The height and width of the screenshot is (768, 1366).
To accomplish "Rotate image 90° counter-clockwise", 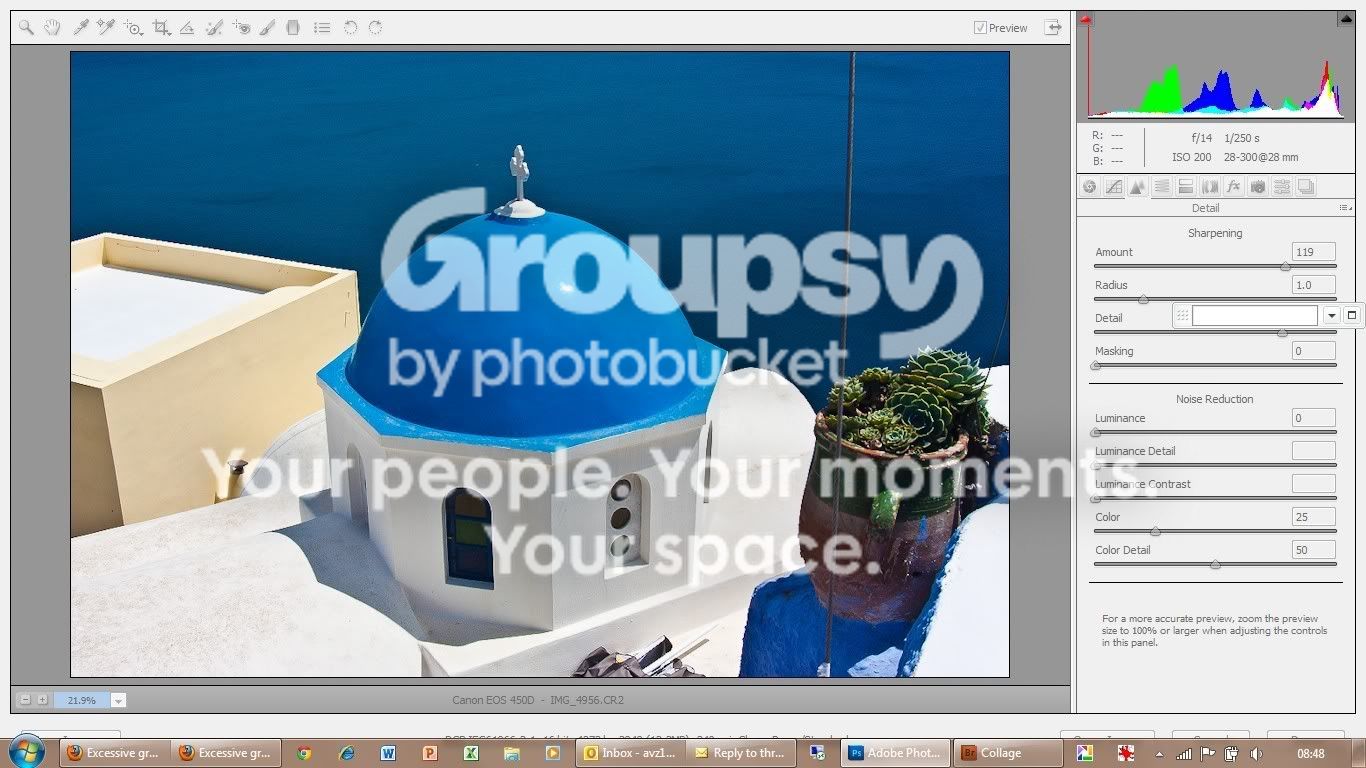I will [x=350, y=28].
